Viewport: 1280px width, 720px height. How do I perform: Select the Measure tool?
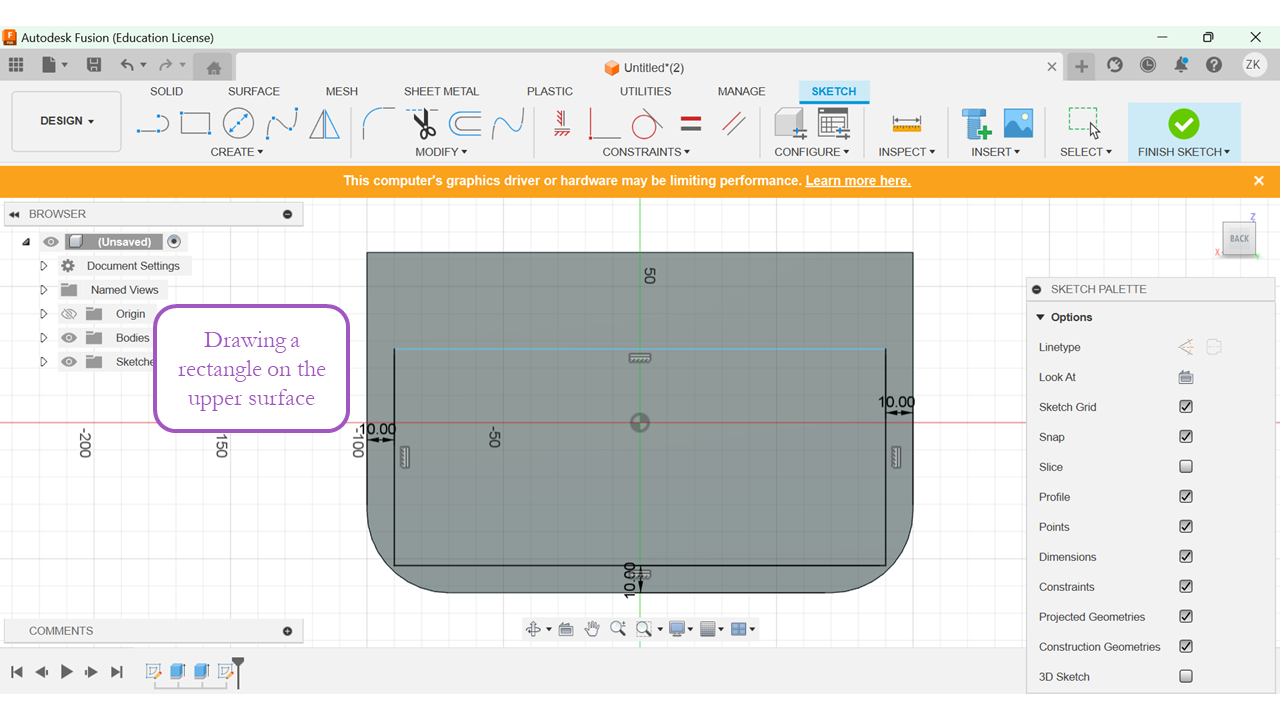point(907,124)
